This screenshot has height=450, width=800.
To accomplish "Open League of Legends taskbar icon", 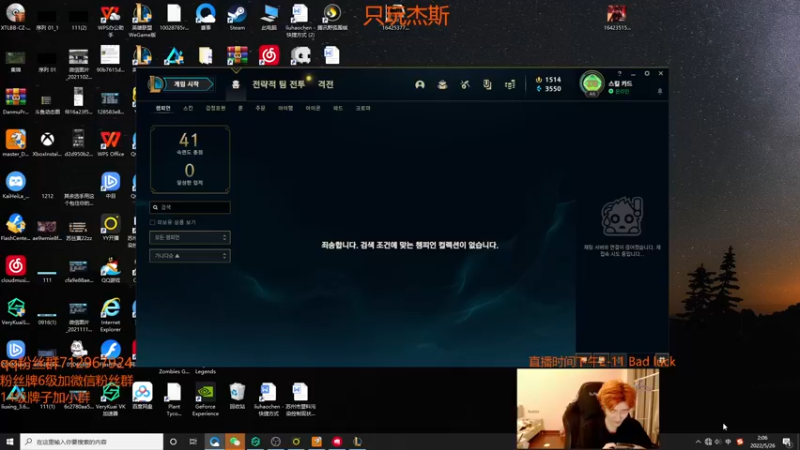I will (x=357, y=441).
